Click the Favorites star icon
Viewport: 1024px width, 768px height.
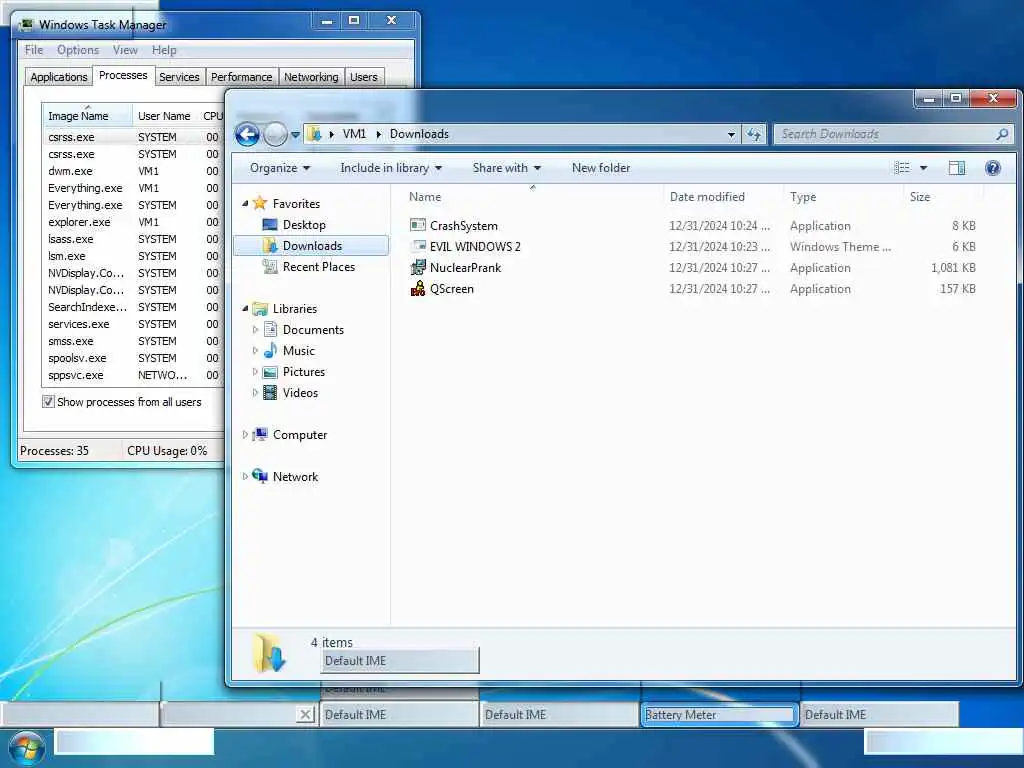pyautogui.click(x=260, y=203)
